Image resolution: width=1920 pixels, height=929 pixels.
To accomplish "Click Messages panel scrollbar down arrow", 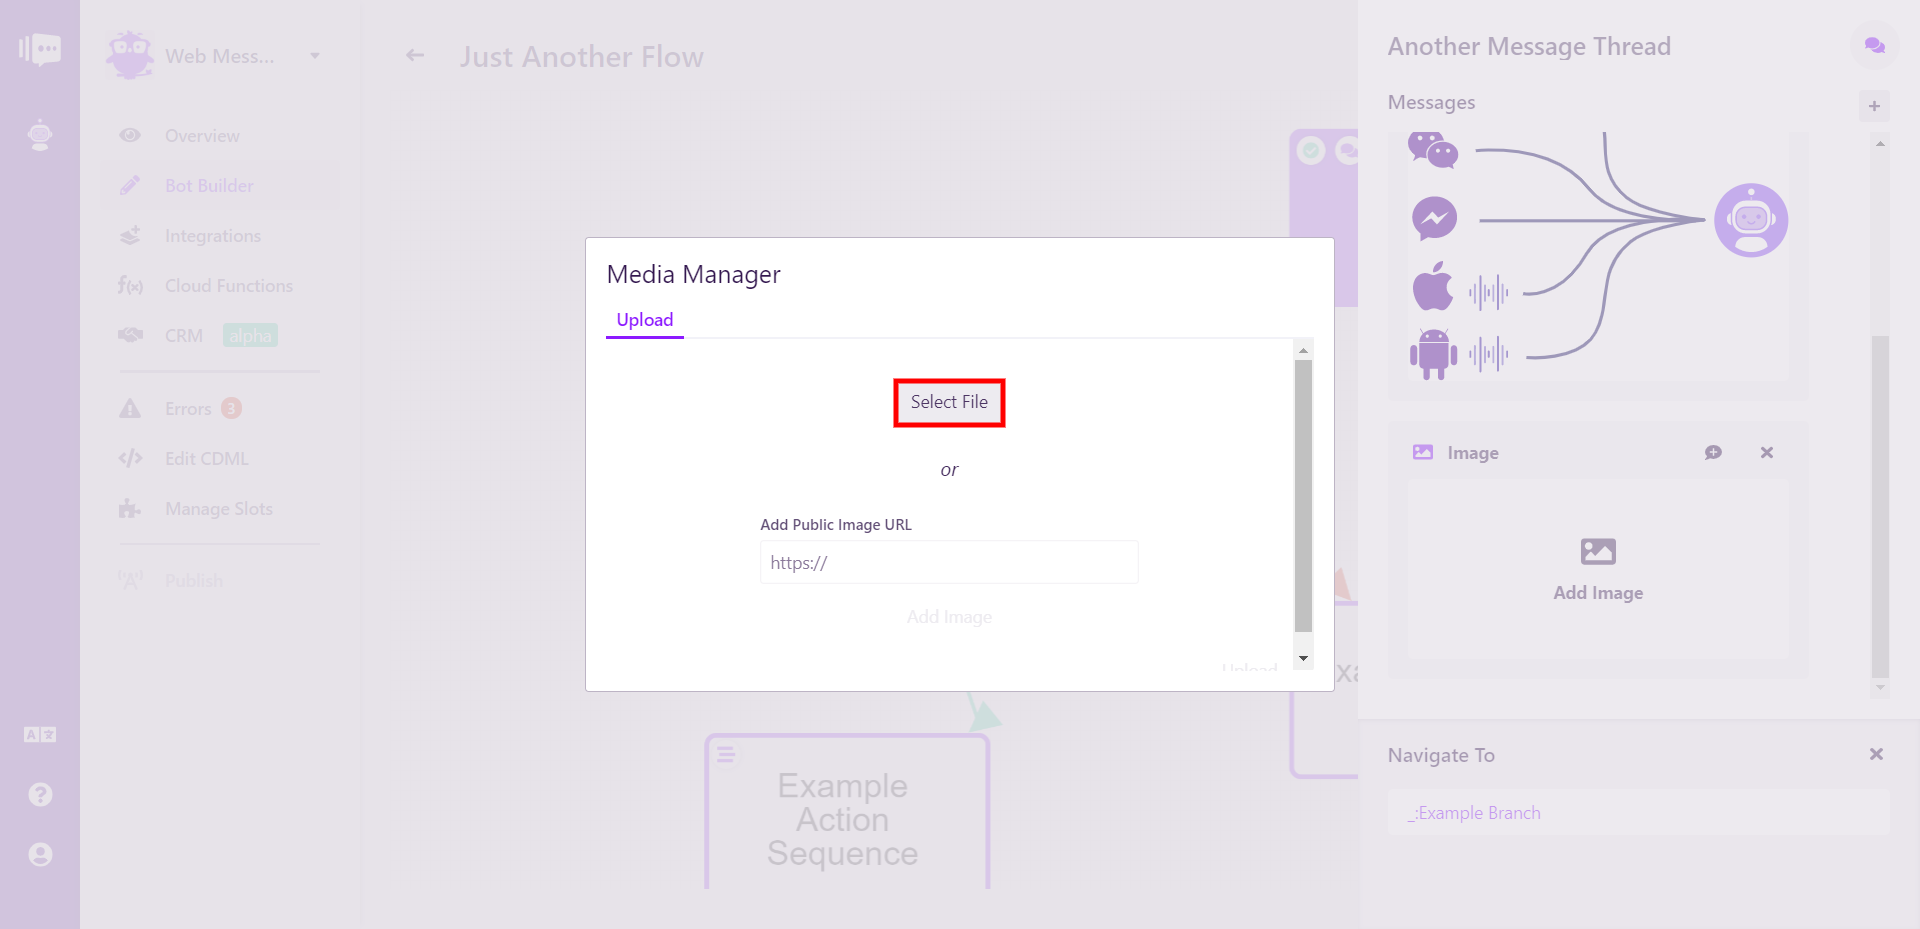I will pos(1880,687).
